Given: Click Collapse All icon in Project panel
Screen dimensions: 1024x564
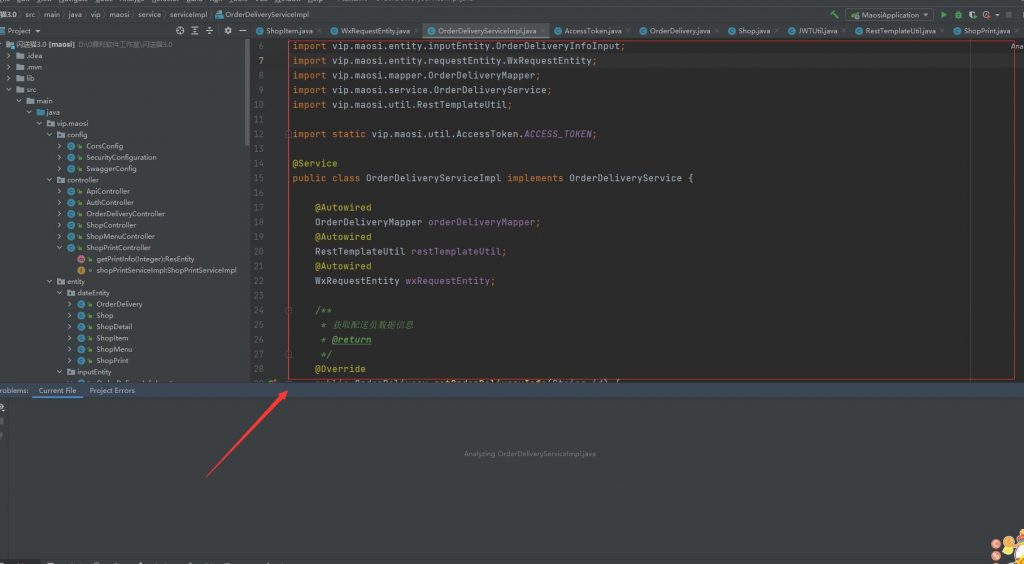Looking at the screenshot, I should [210, 31].
